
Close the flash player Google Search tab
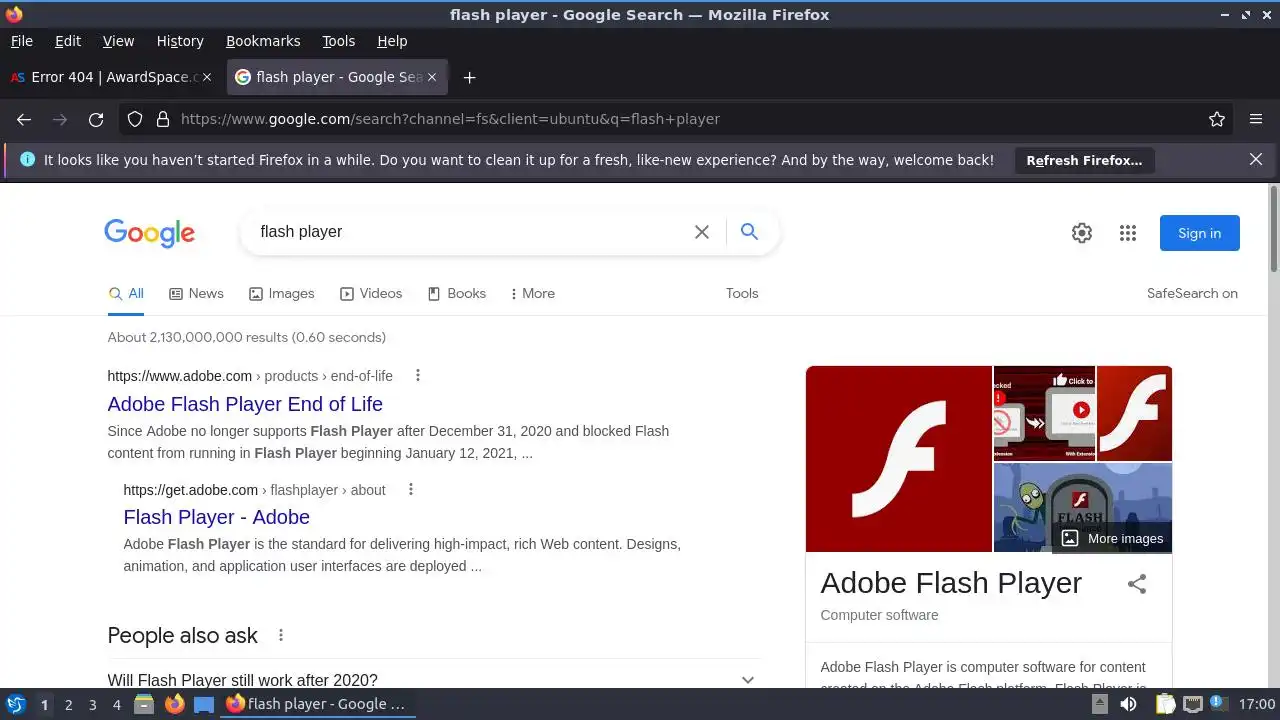click(x=432, y=77)
